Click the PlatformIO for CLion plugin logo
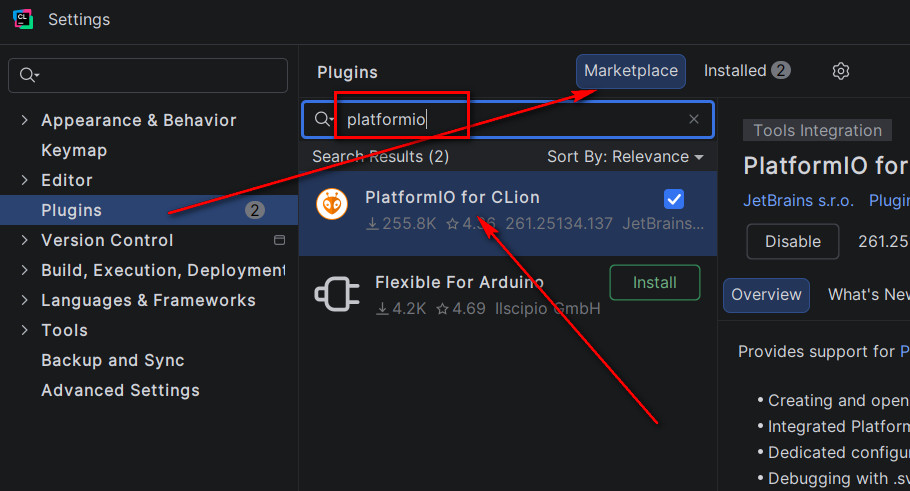Image resolution: width=910 pixels, height=491 pixels. click(332, 204)
